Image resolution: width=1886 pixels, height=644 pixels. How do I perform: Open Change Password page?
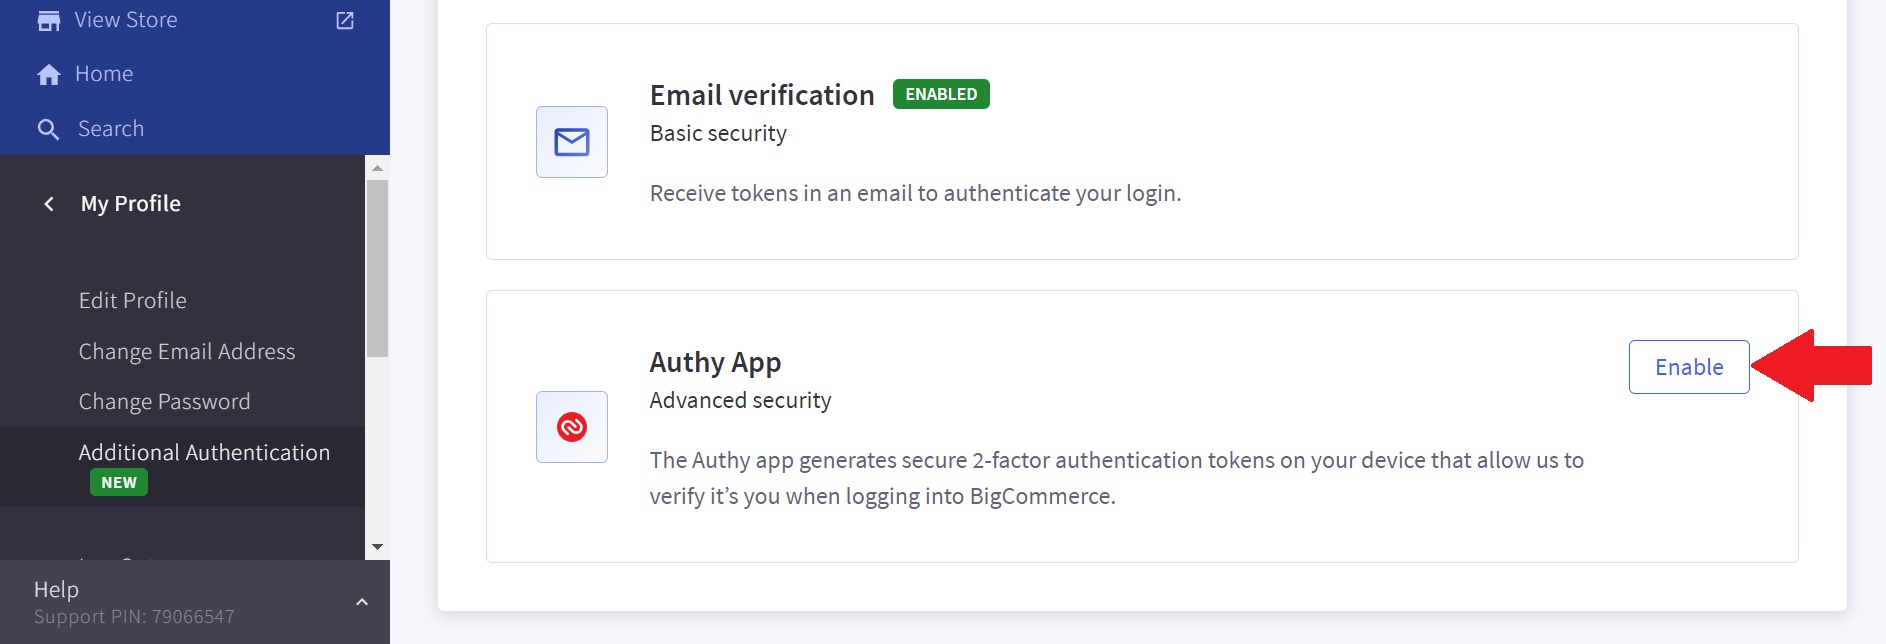click(165, 401)
